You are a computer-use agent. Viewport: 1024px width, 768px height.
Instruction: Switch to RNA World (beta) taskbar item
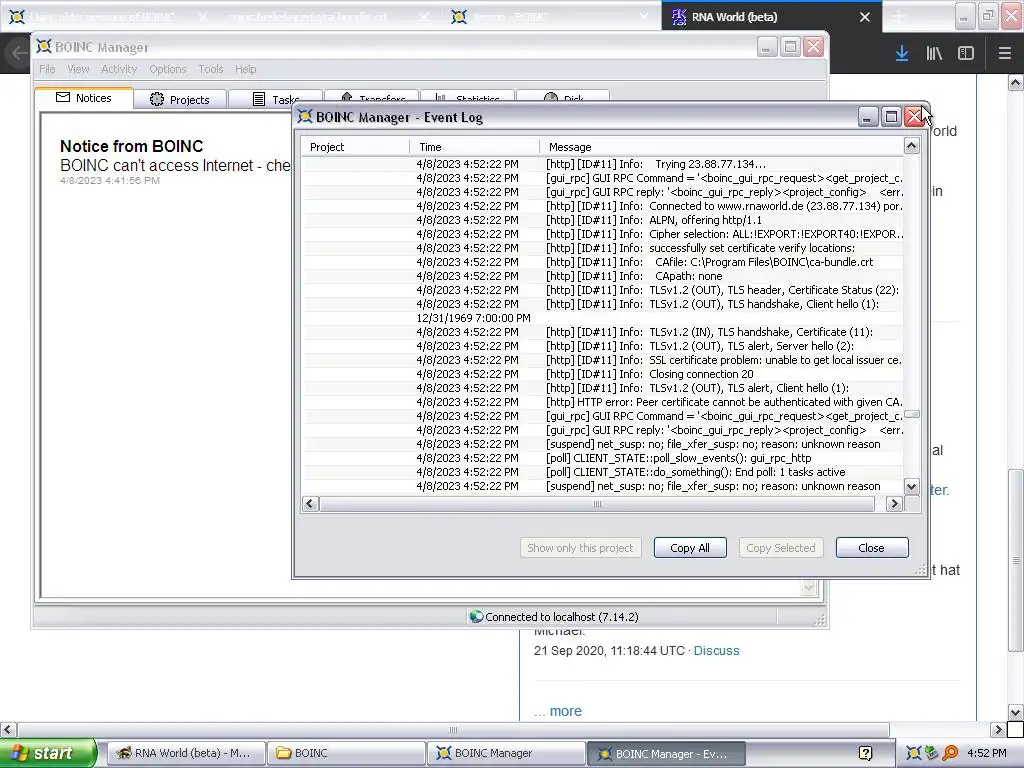(x=185, y=753)
